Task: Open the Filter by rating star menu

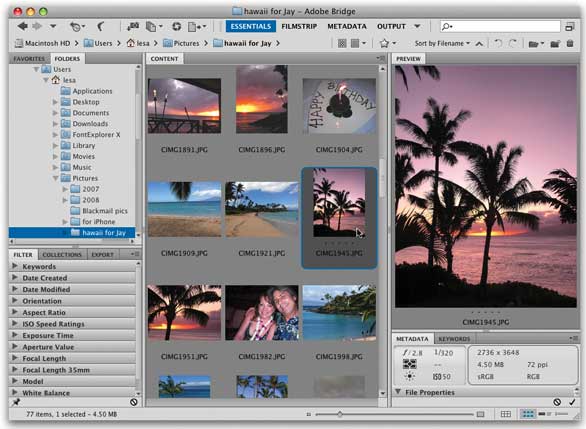Action: click(388, 43)
